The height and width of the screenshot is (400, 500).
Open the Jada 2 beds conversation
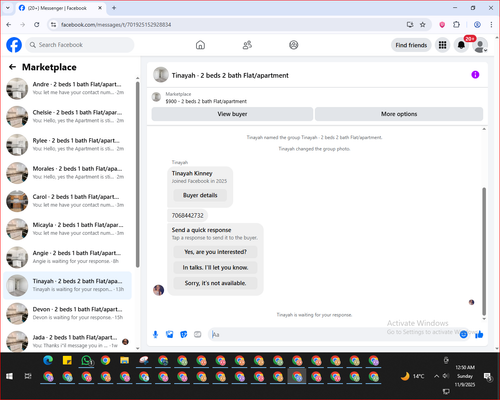[68, 341]
